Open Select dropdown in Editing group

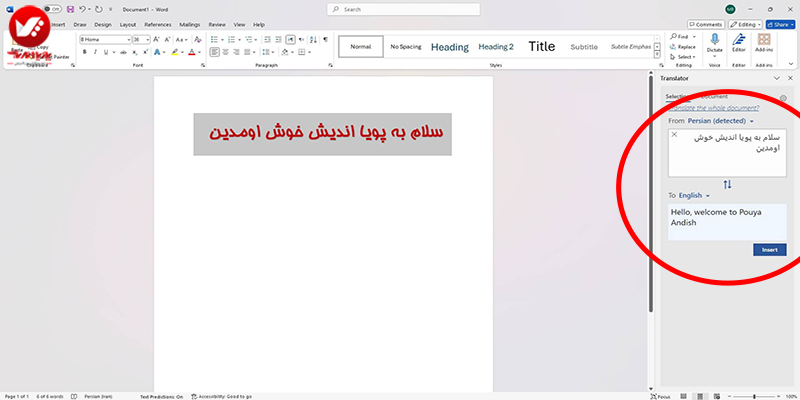(x=683, y=57)
